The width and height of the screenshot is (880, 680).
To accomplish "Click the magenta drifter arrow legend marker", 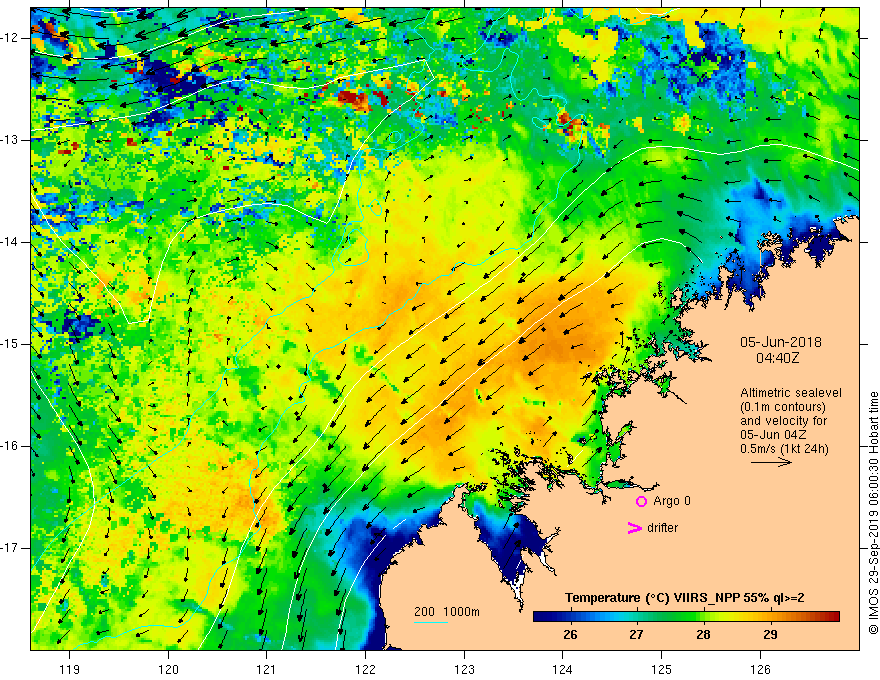I will (x=634, y=528).
